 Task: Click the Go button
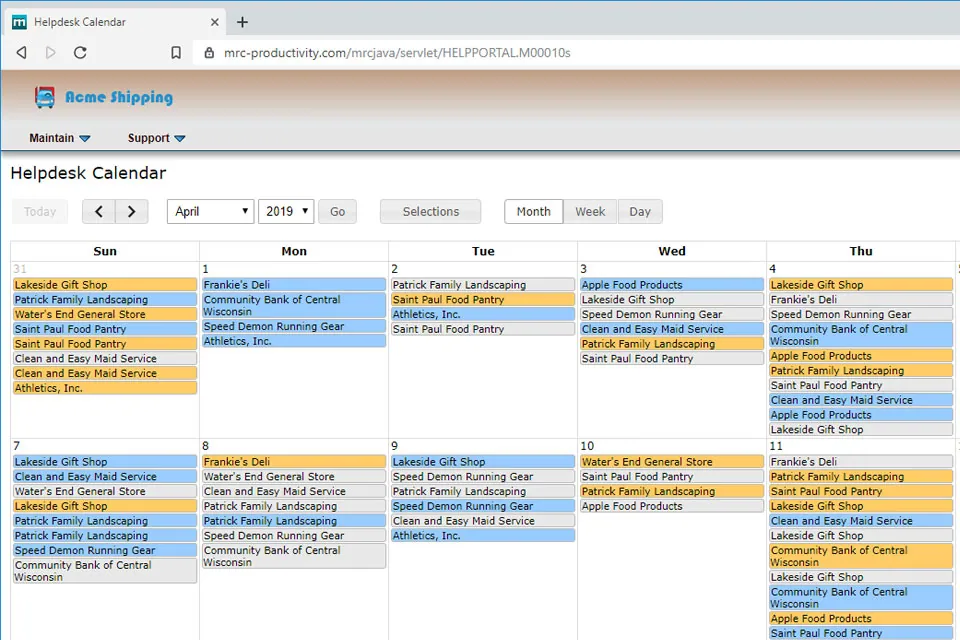(337, 212)
